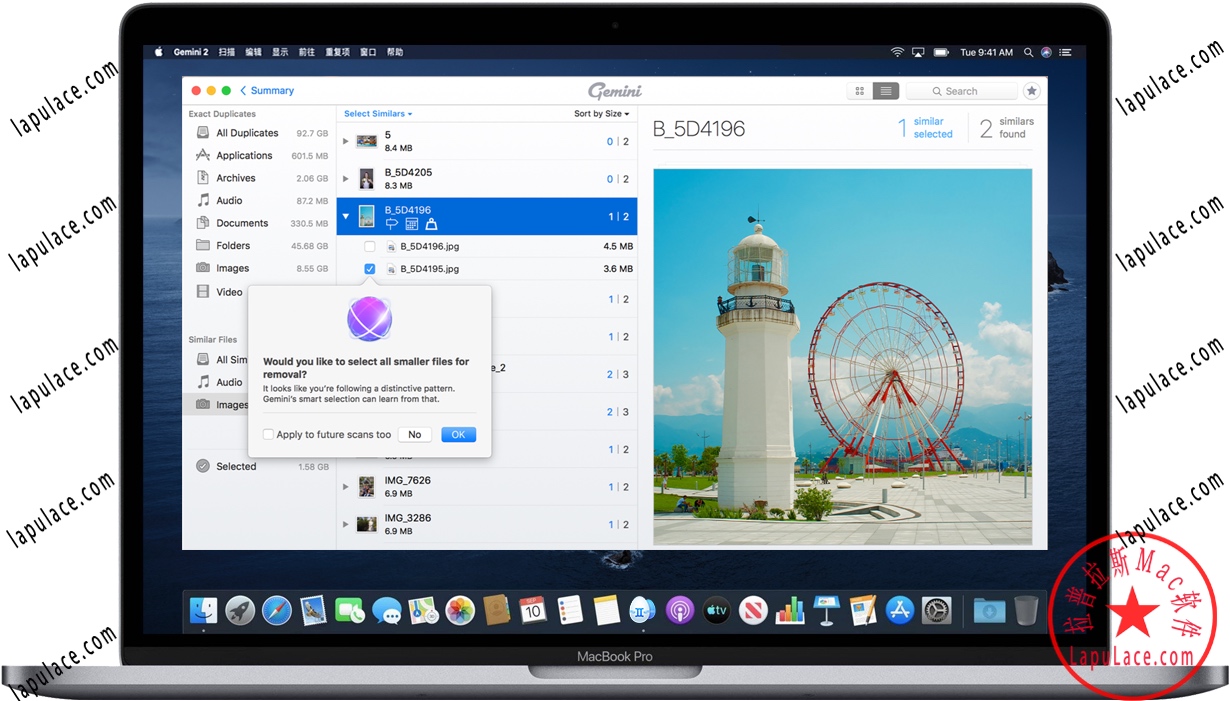Open App Store from the Dock

click(x=898, y=610)
